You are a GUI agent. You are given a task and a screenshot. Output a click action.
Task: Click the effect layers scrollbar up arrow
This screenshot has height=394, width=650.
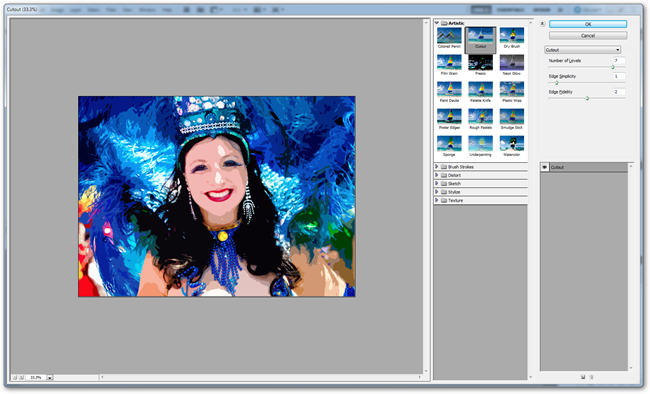click(631, 166)
